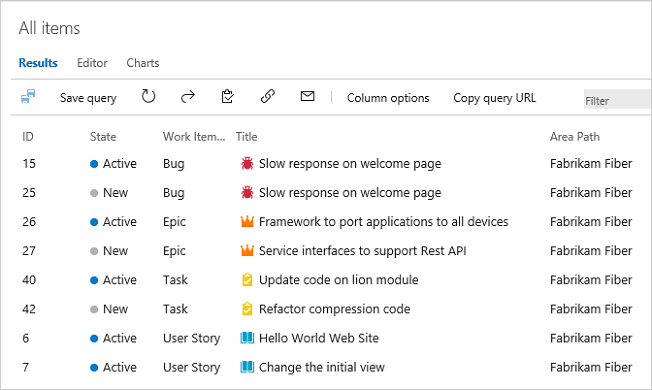Click book icon for Hello World Web Site

(247, 338)
